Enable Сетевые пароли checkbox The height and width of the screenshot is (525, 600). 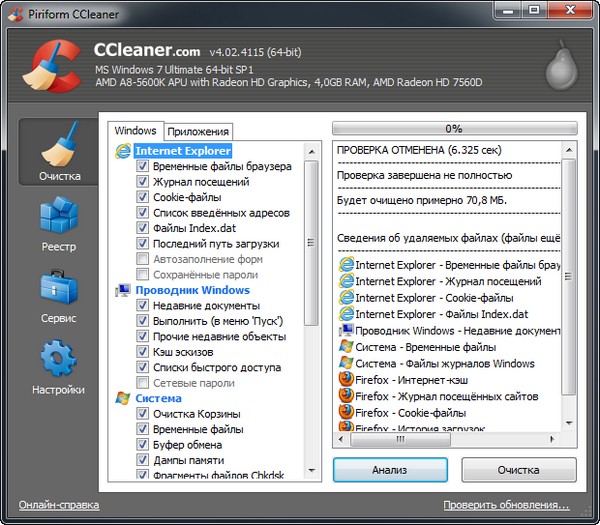coord(142,383)
